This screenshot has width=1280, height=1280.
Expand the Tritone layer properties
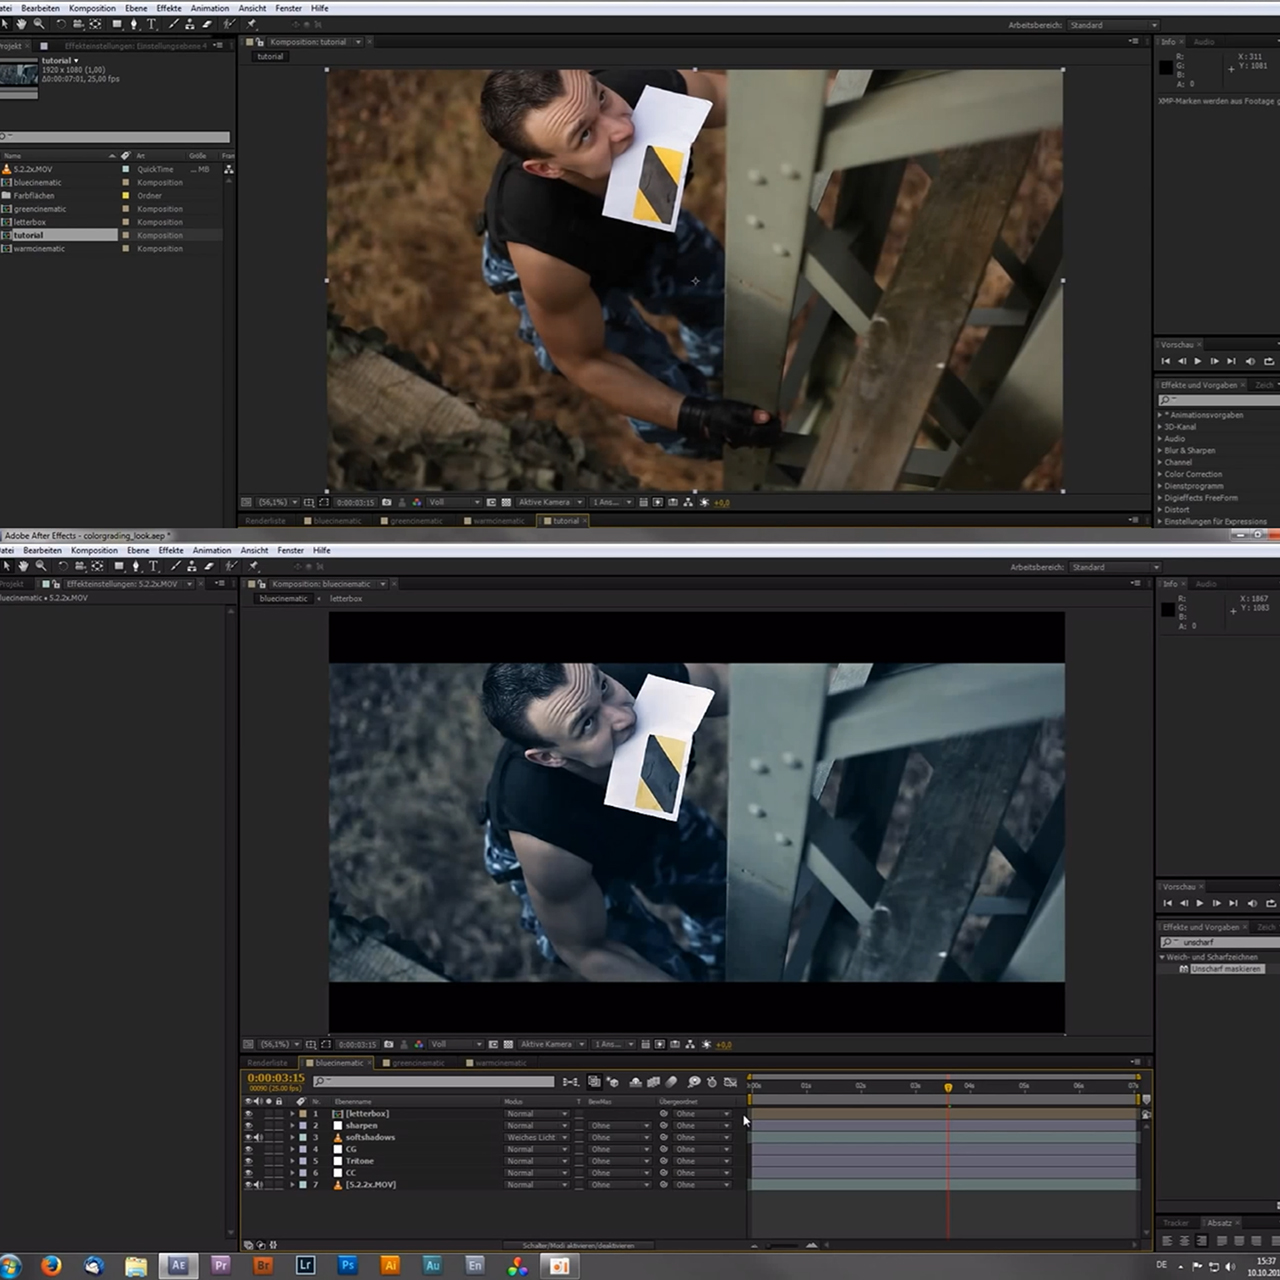[292, 1161]
